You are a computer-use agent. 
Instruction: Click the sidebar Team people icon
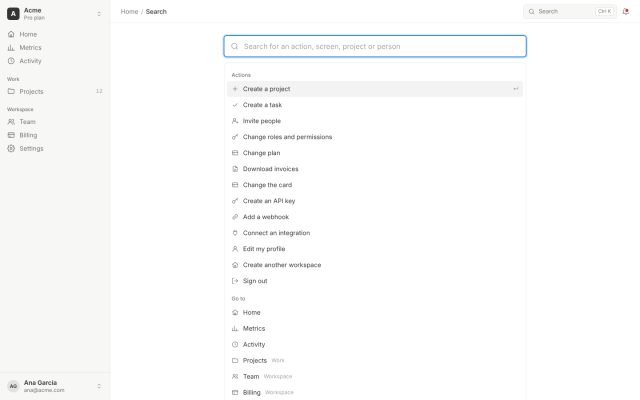11,122
